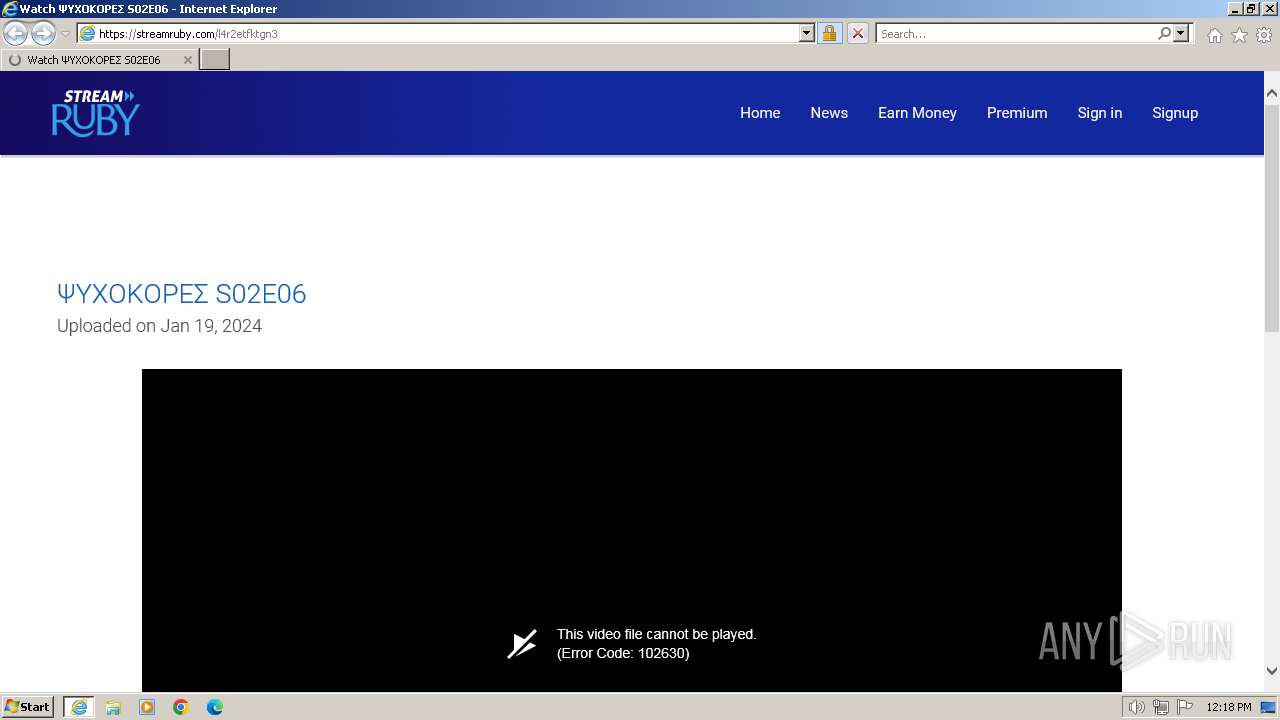Click the search magnifier icon

pyautogui.click(x=1164, y=33)
